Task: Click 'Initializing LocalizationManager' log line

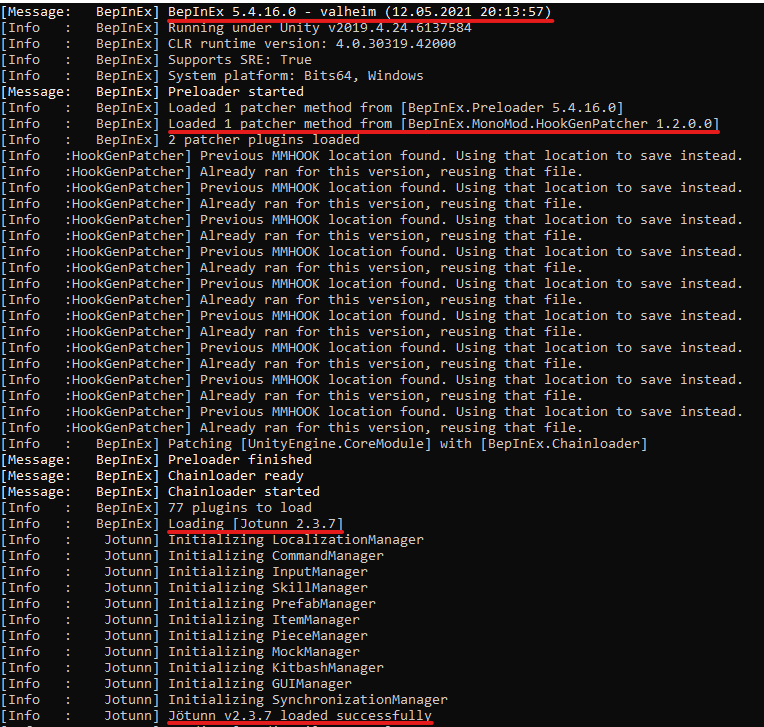Action: tap(296, 540)
